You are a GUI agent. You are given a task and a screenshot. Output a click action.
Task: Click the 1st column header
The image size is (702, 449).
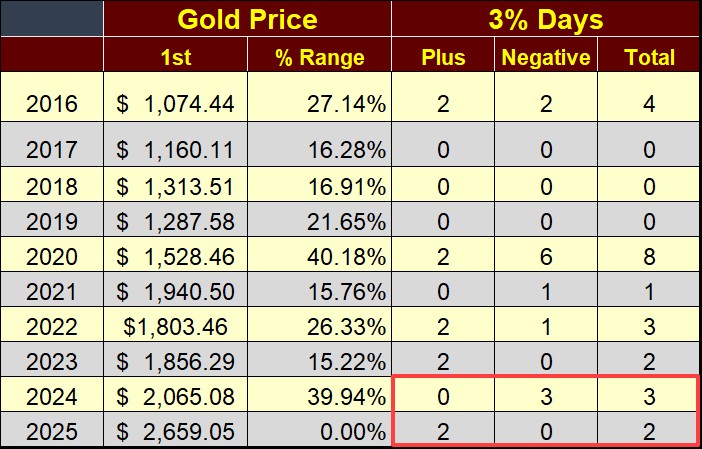175,57
